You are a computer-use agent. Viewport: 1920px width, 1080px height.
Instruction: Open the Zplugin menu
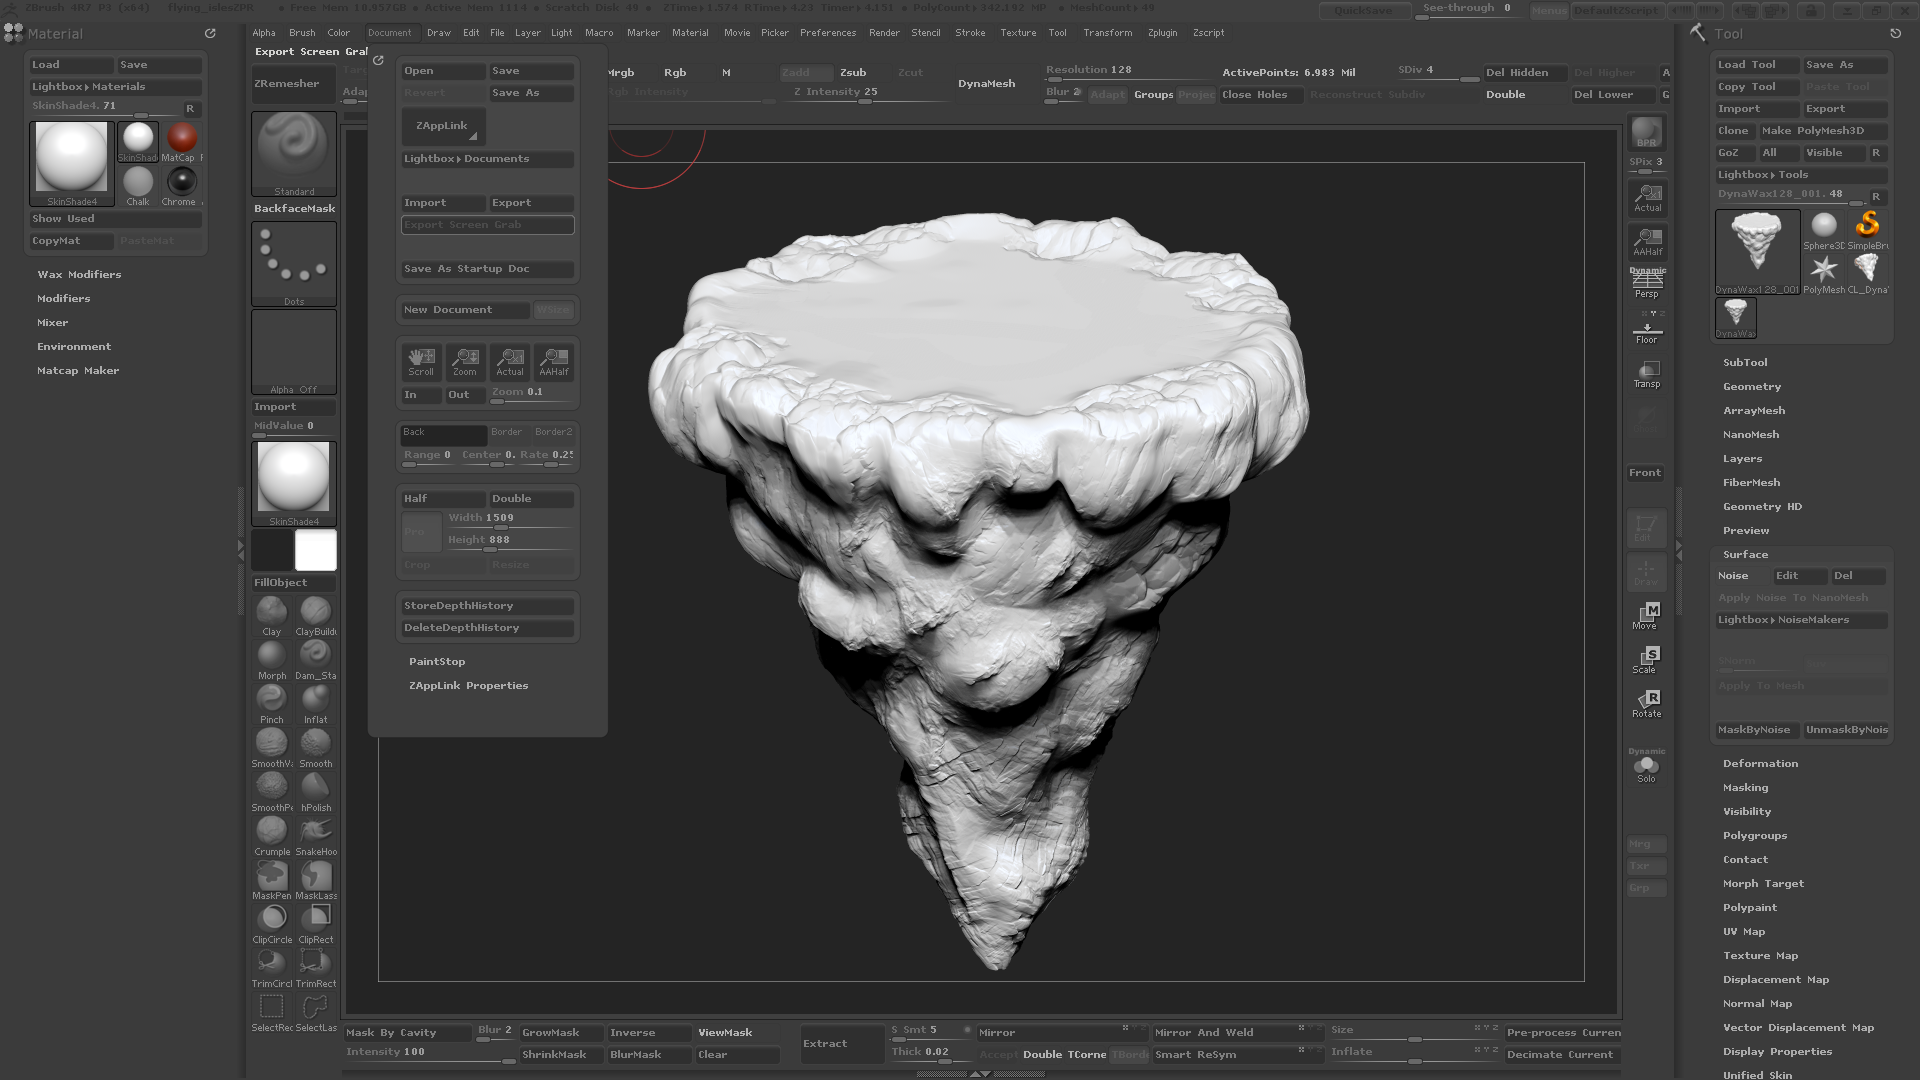pos(1162,32)
